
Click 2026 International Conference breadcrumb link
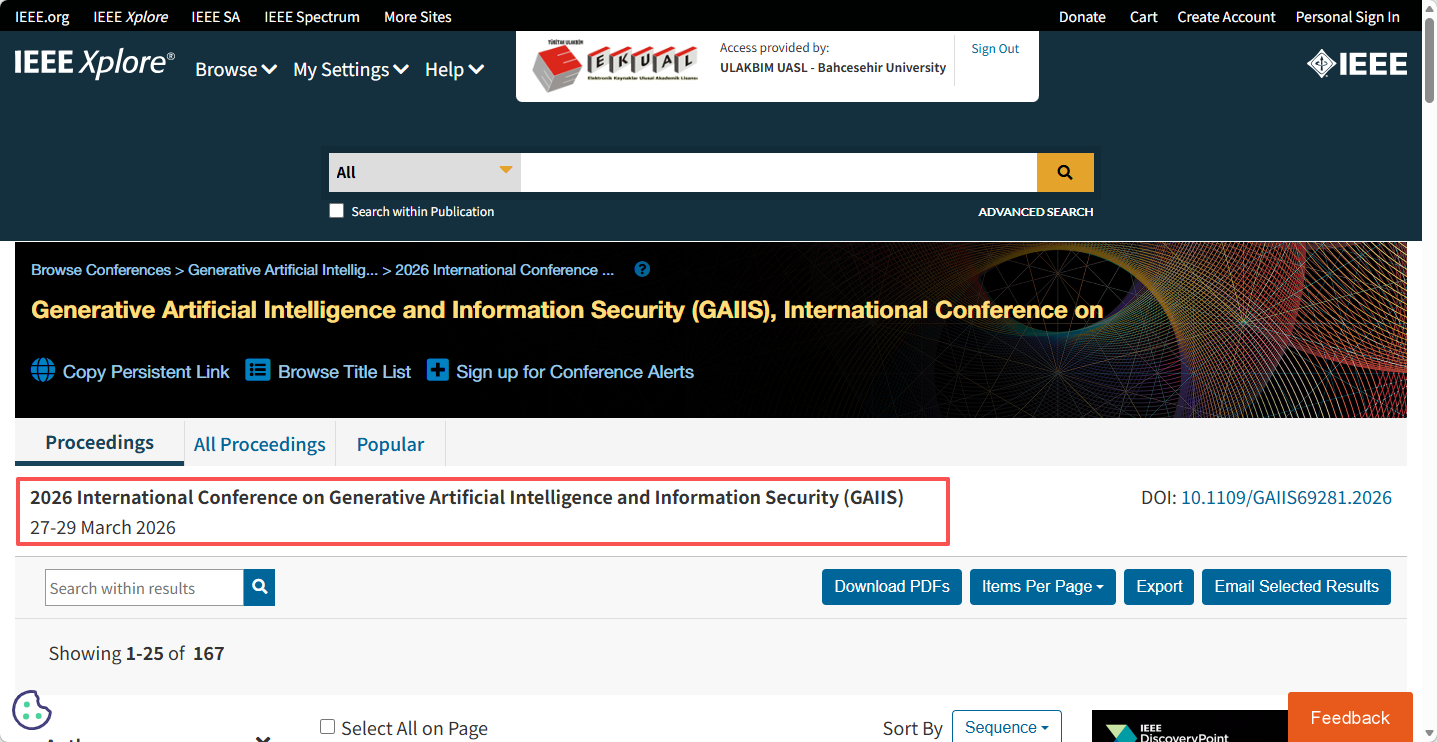(505, 270)
